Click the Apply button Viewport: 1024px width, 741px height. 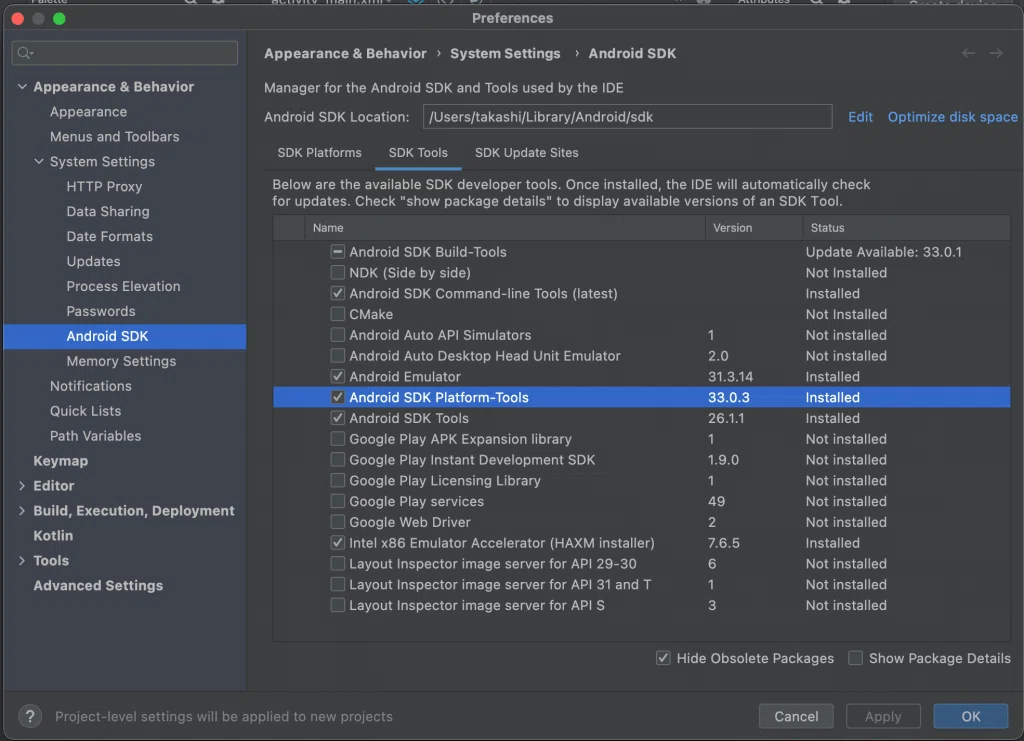(883, 716)
